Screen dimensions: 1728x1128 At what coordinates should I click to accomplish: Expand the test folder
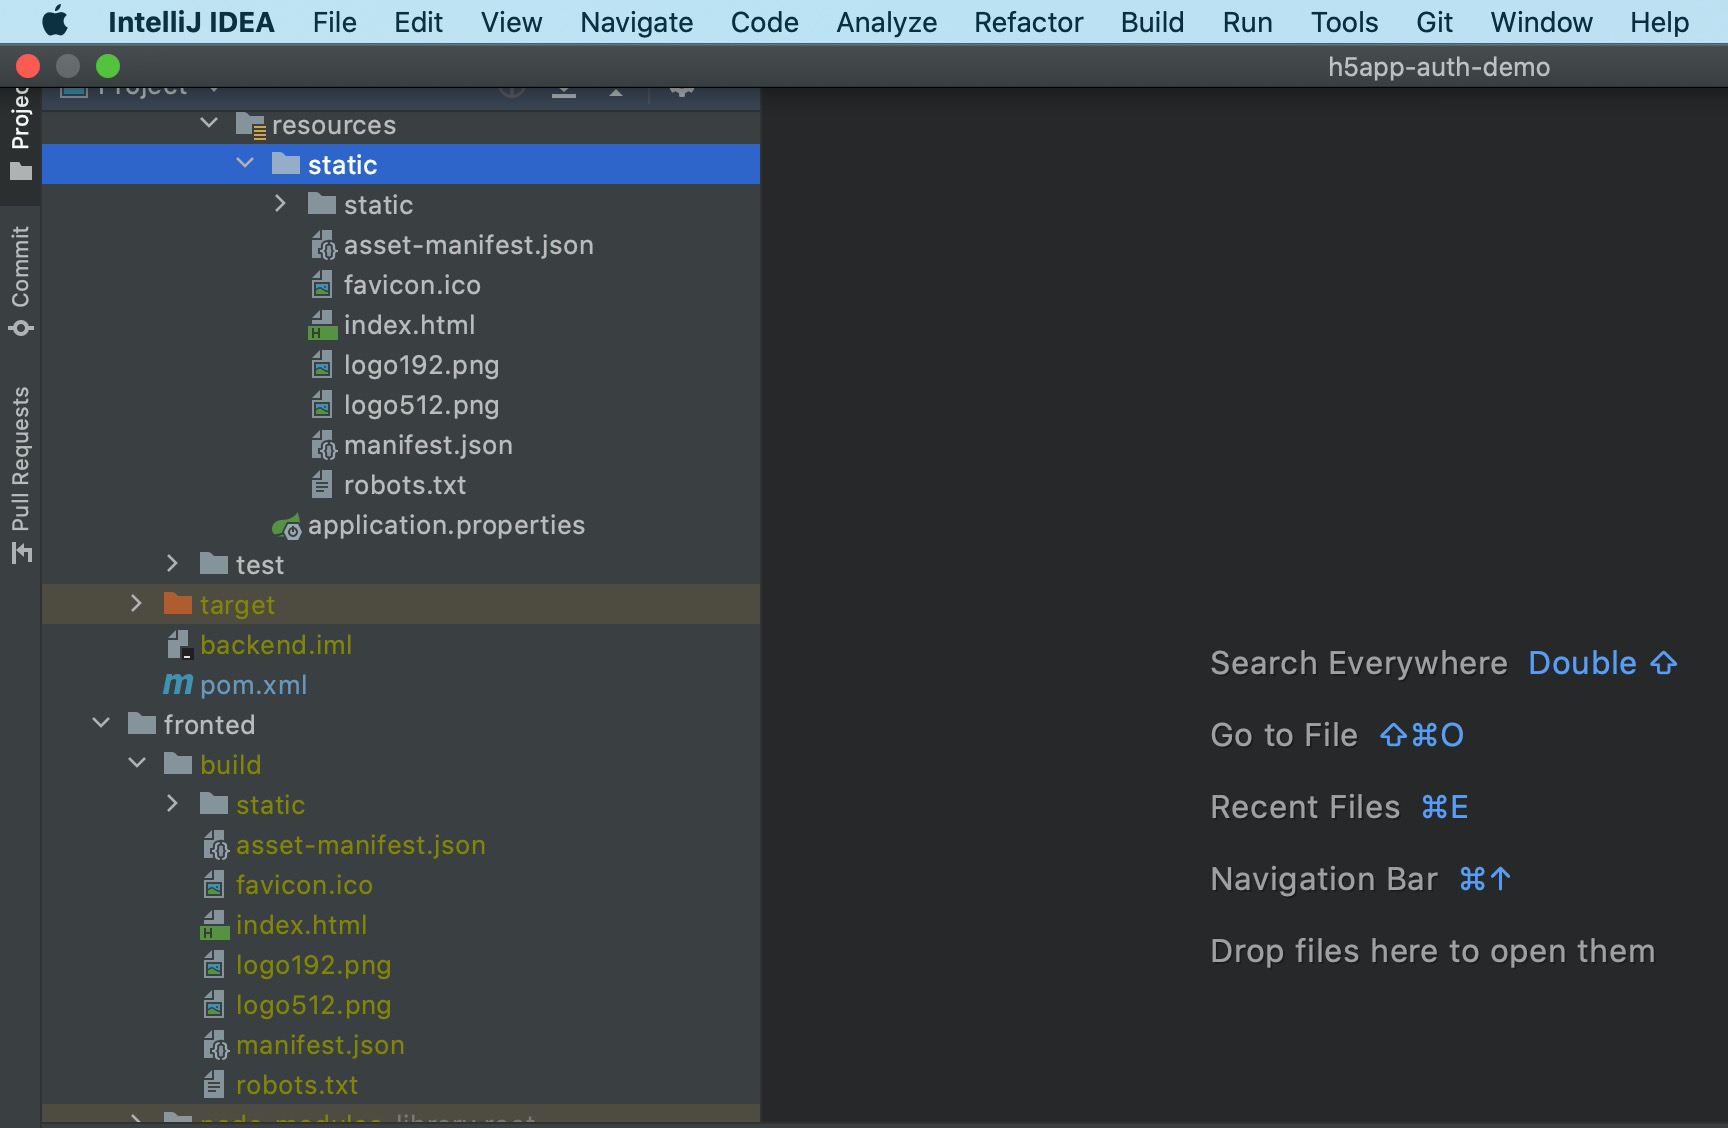pos(172,564)
